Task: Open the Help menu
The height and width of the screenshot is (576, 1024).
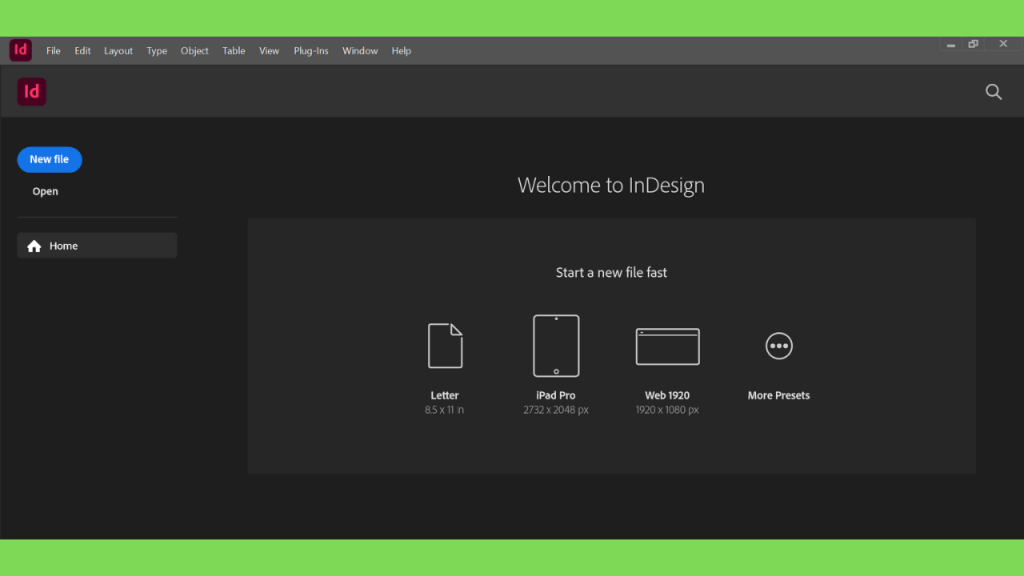Action: tap(401, 51)
